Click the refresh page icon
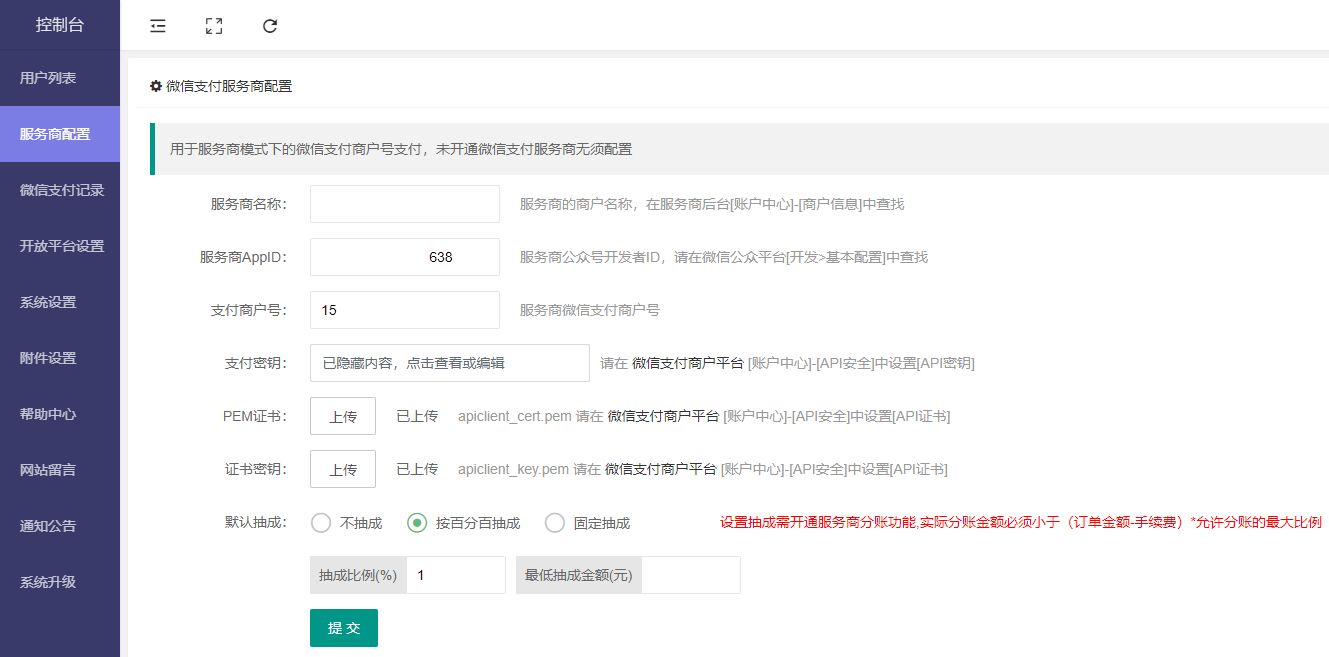Viewport: 1329px width, 657px height. coord(270,26)
